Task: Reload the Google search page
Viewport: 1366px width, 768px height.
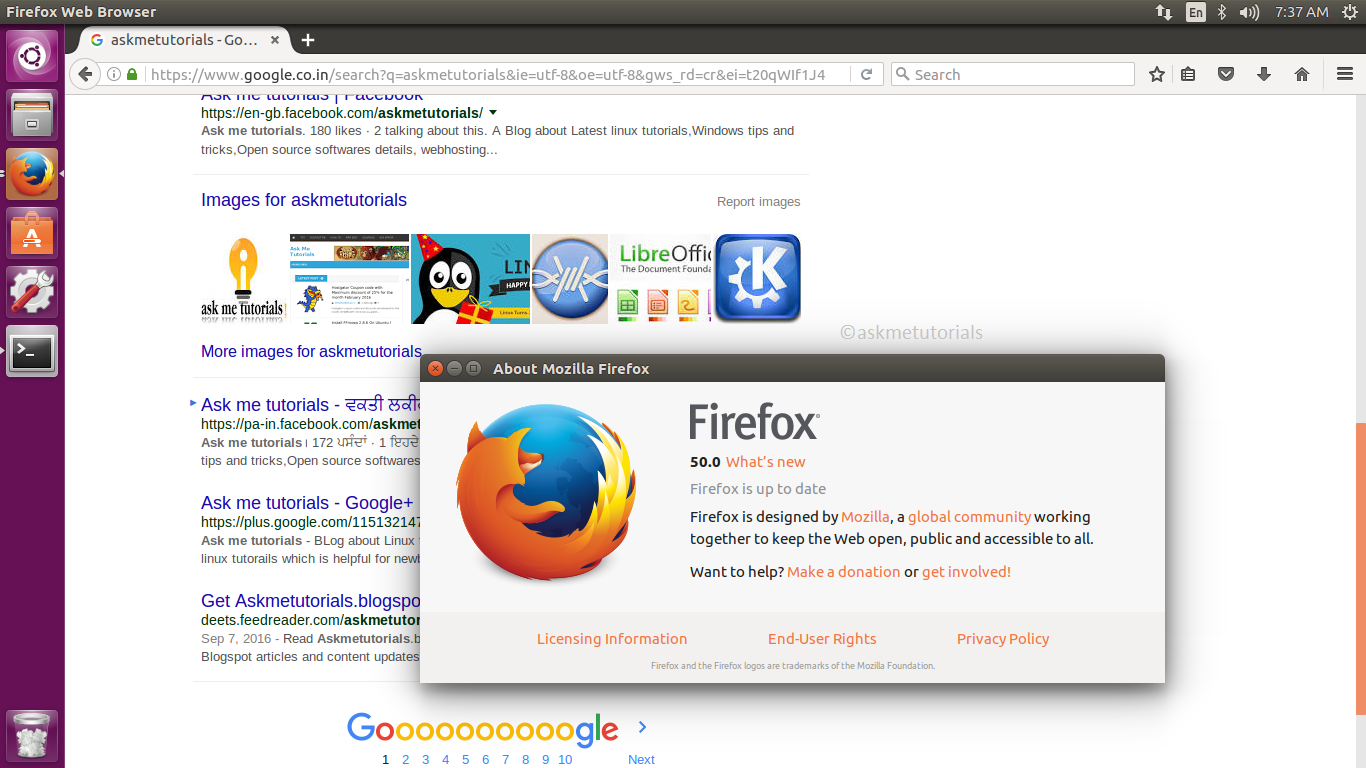Action: click(x=866, y=73)
